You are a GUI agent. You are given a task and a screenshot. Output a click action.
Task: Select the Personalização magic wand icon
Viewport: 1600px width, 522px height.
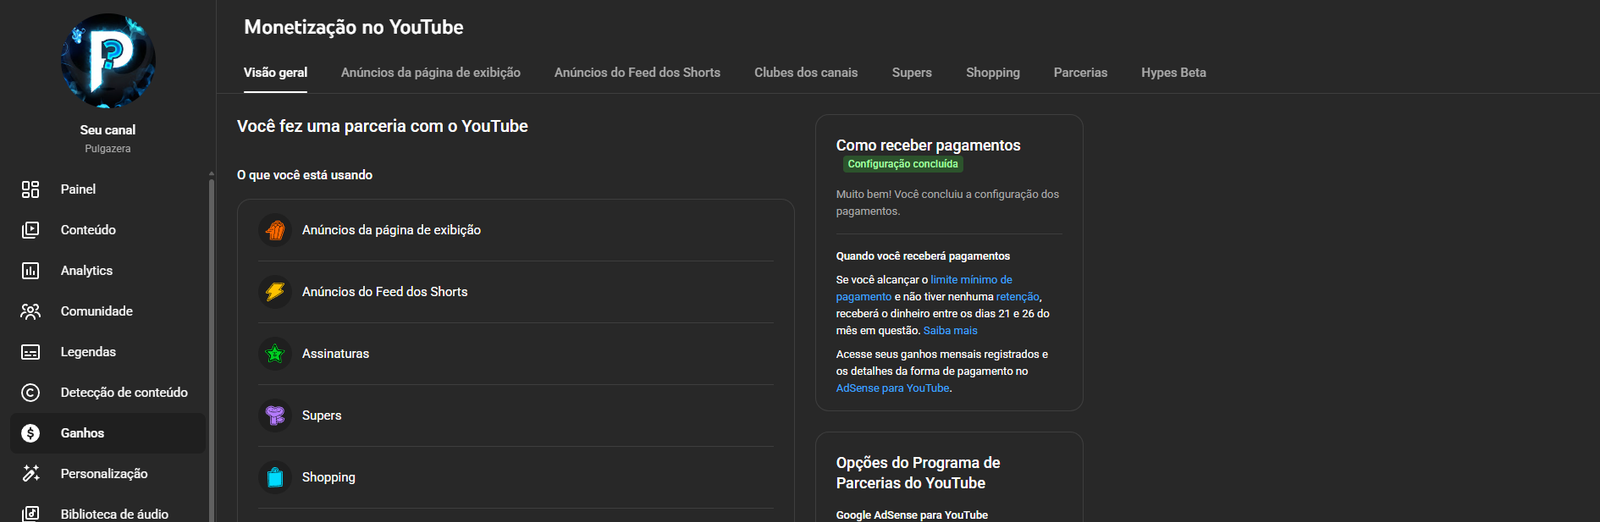pyautogui.click(x=31, y=474)
